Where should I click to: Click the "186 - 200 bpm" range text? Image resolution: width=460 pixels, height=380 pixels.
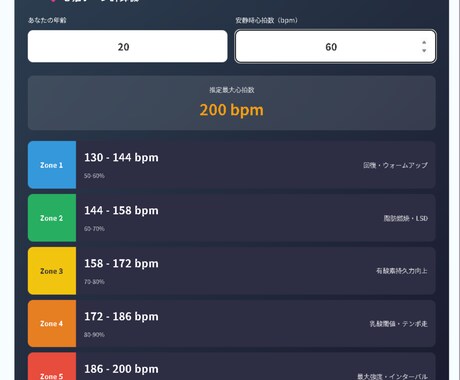(121, 369)
